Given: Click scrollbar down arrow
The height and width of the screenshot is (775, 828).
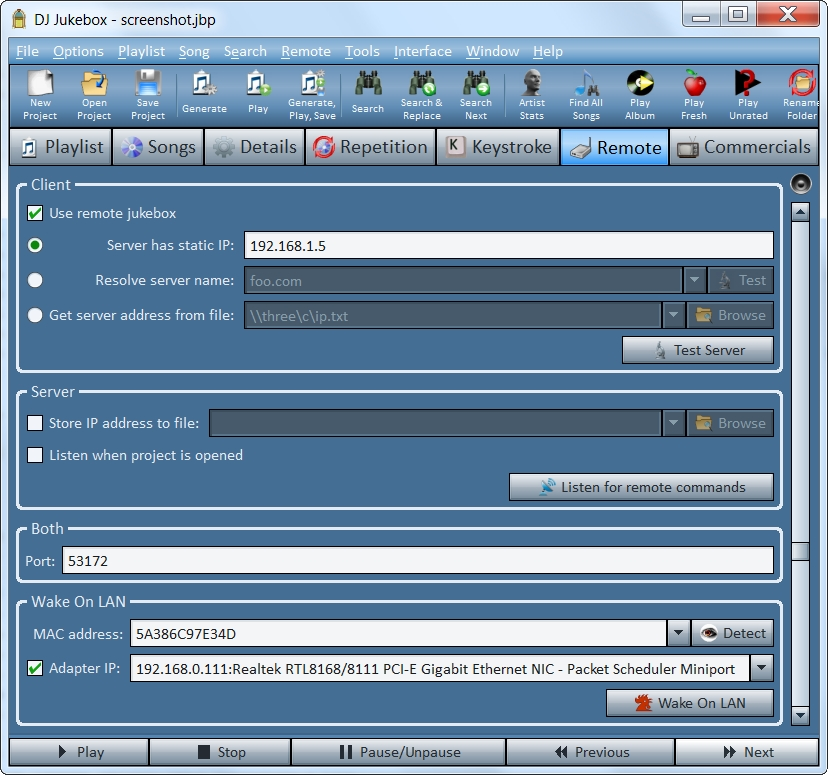Looking at the screenshot, I should pyautogui.click(x=801, y=715).
